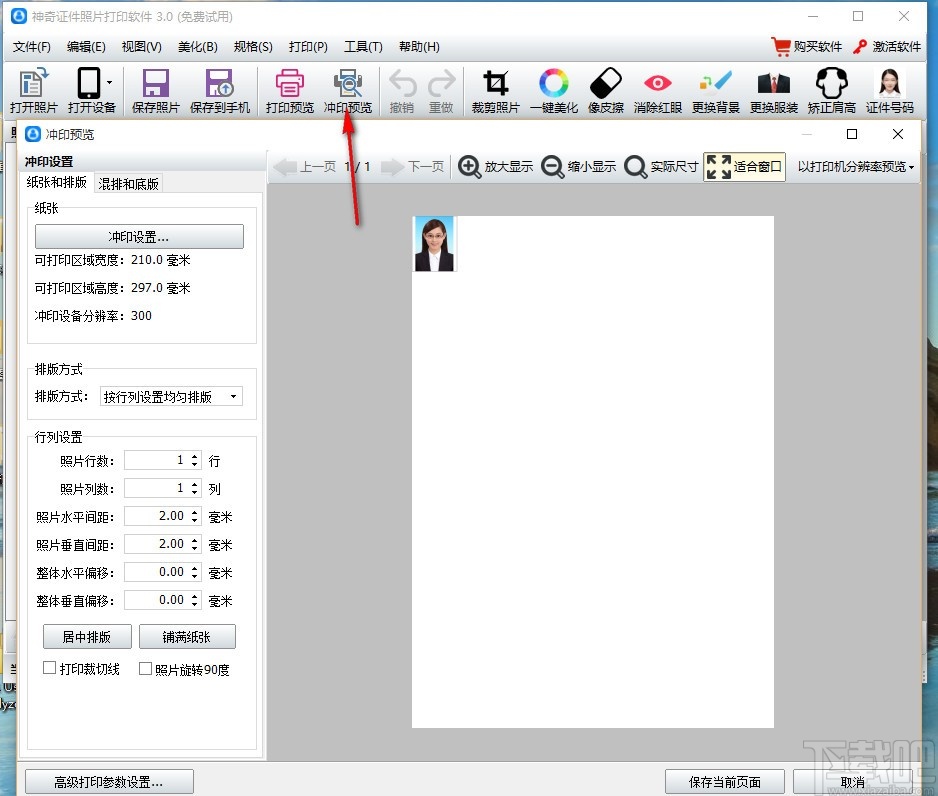
Task: Enable the 打印裁切线 checkbox
Action: tap(50, 668)
